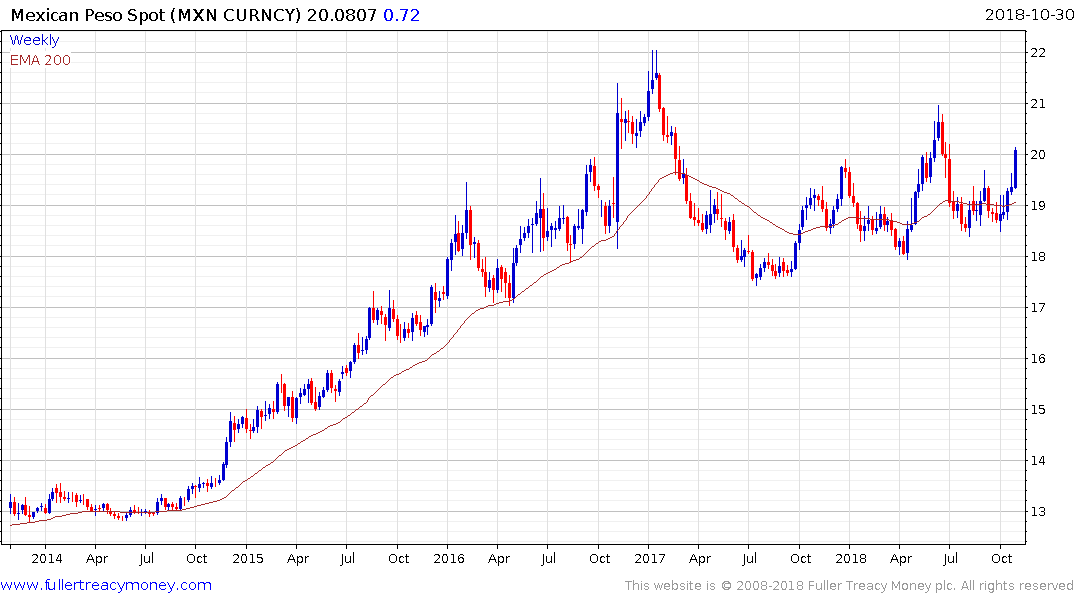This screenshot has height=600, width=1075.
Task: Open the www.fullertreacymoney.com link
Action: click(x=106, y=585)
